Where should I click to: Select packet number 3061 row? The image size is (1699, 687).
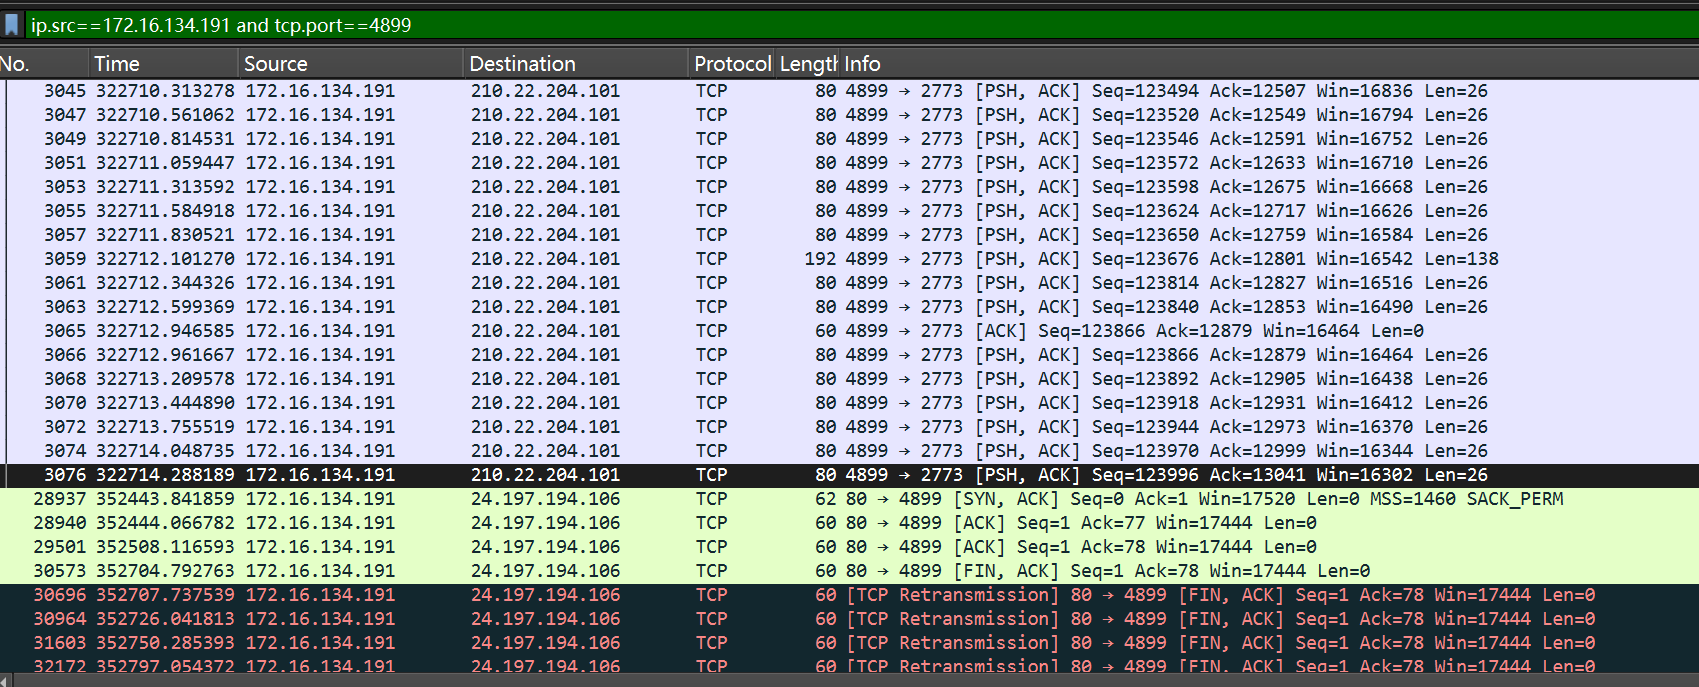tap(849, 283)
